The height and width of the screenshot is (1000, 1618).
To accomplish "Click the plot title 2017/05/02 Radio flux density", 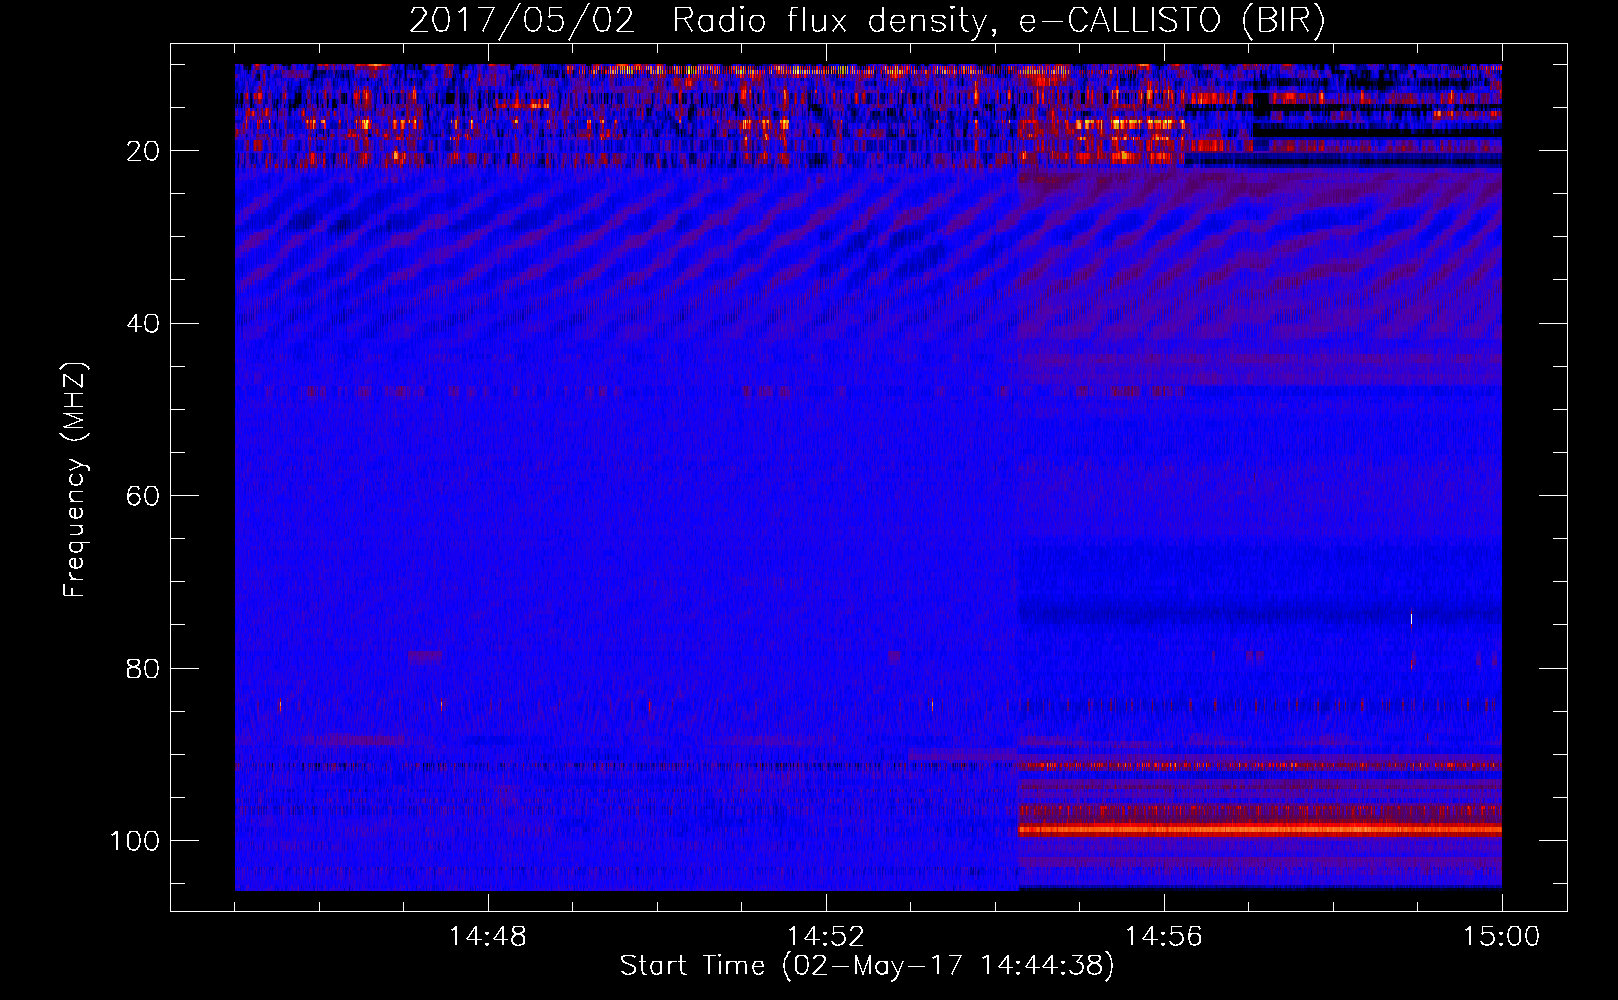I will 867,21.
